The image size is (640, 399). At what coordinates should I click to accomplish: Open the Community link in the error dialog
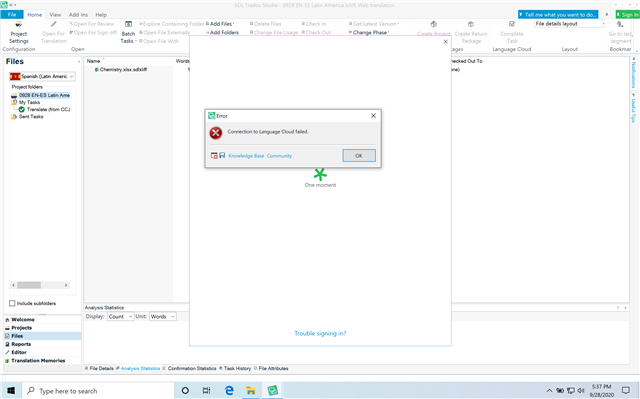(x=279, y=156)
